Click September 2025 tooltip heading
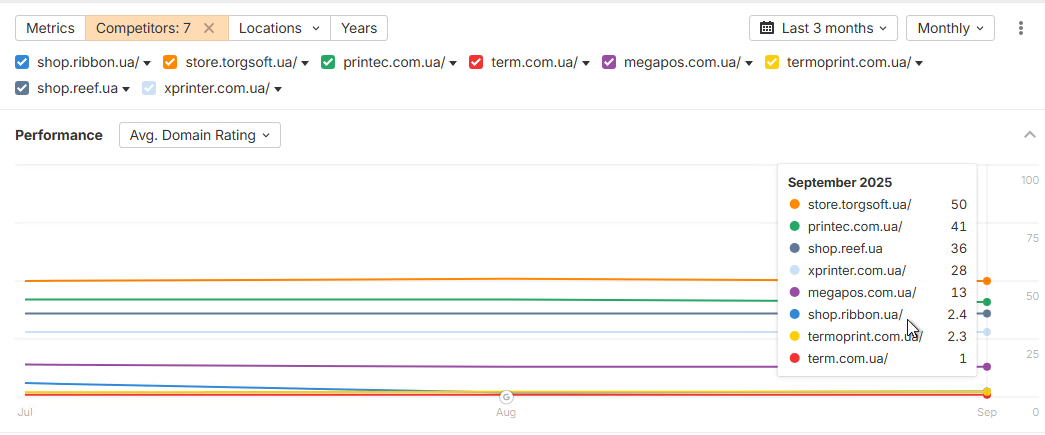The height and width of the screenshot is (435, 1045). [x=840, y=183]
